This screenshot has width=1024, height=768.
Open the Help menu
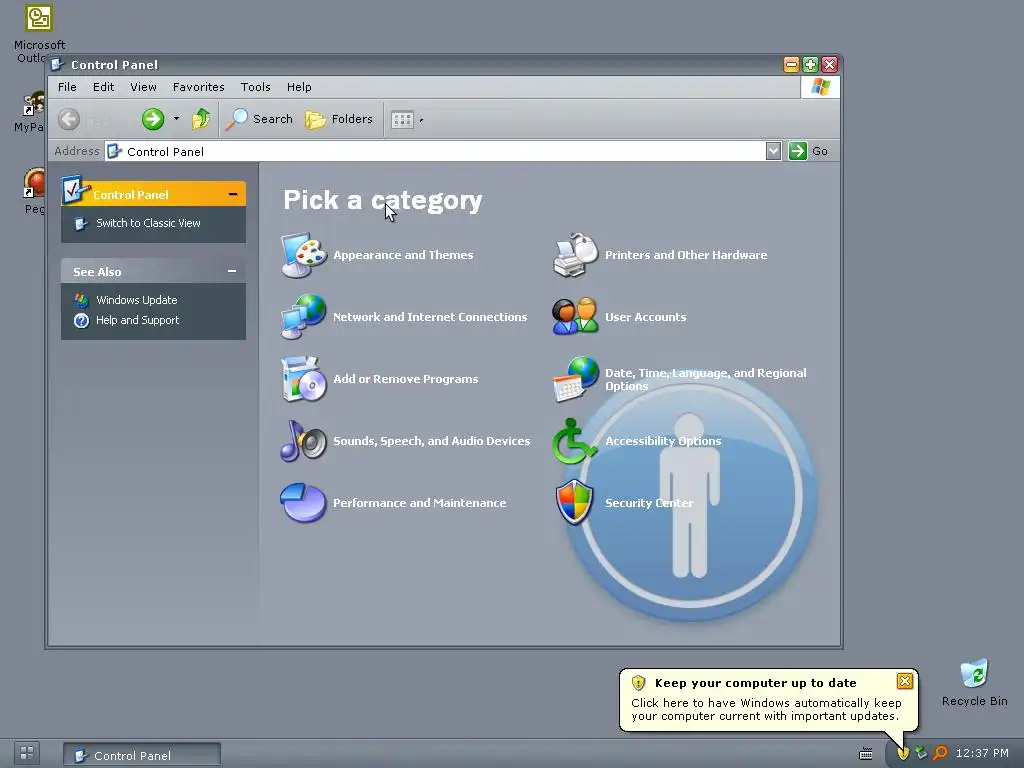(x=299, y=87)
